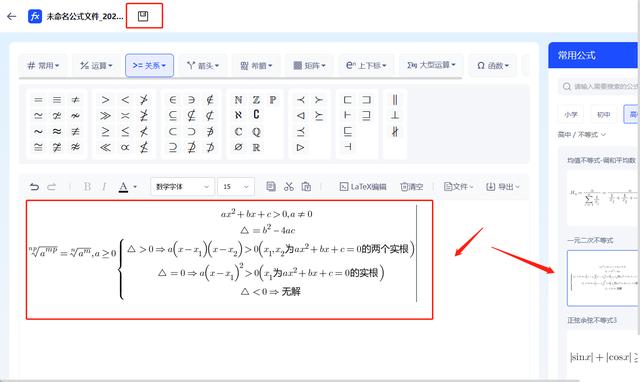Insert the less-or-equal ≤ symbol

pos(125,131)
